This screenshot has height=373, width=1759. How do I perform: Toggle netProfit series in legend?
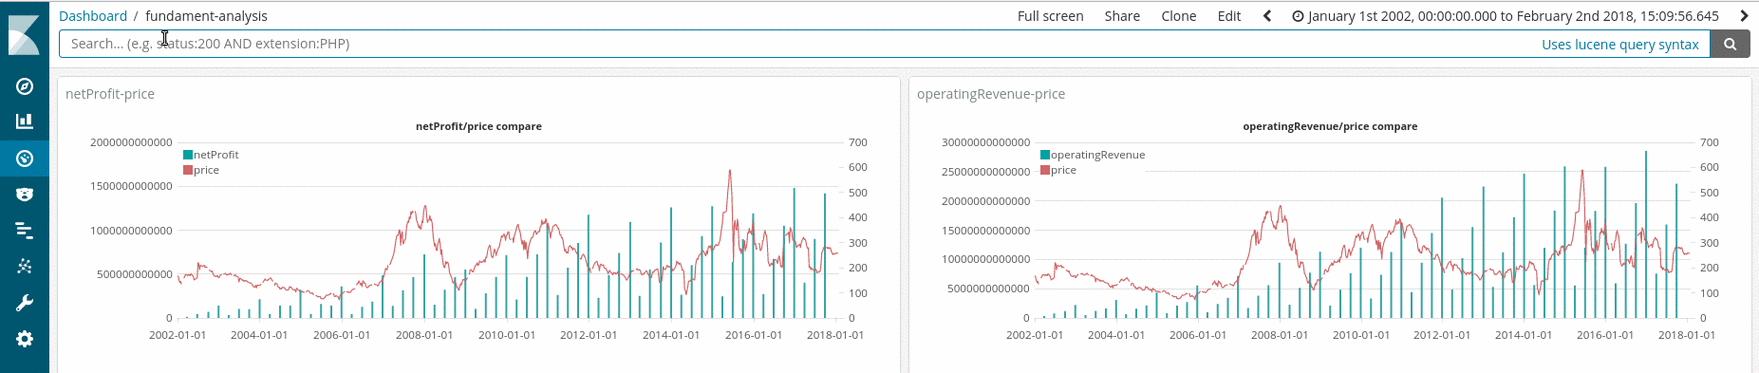[211, 155]
